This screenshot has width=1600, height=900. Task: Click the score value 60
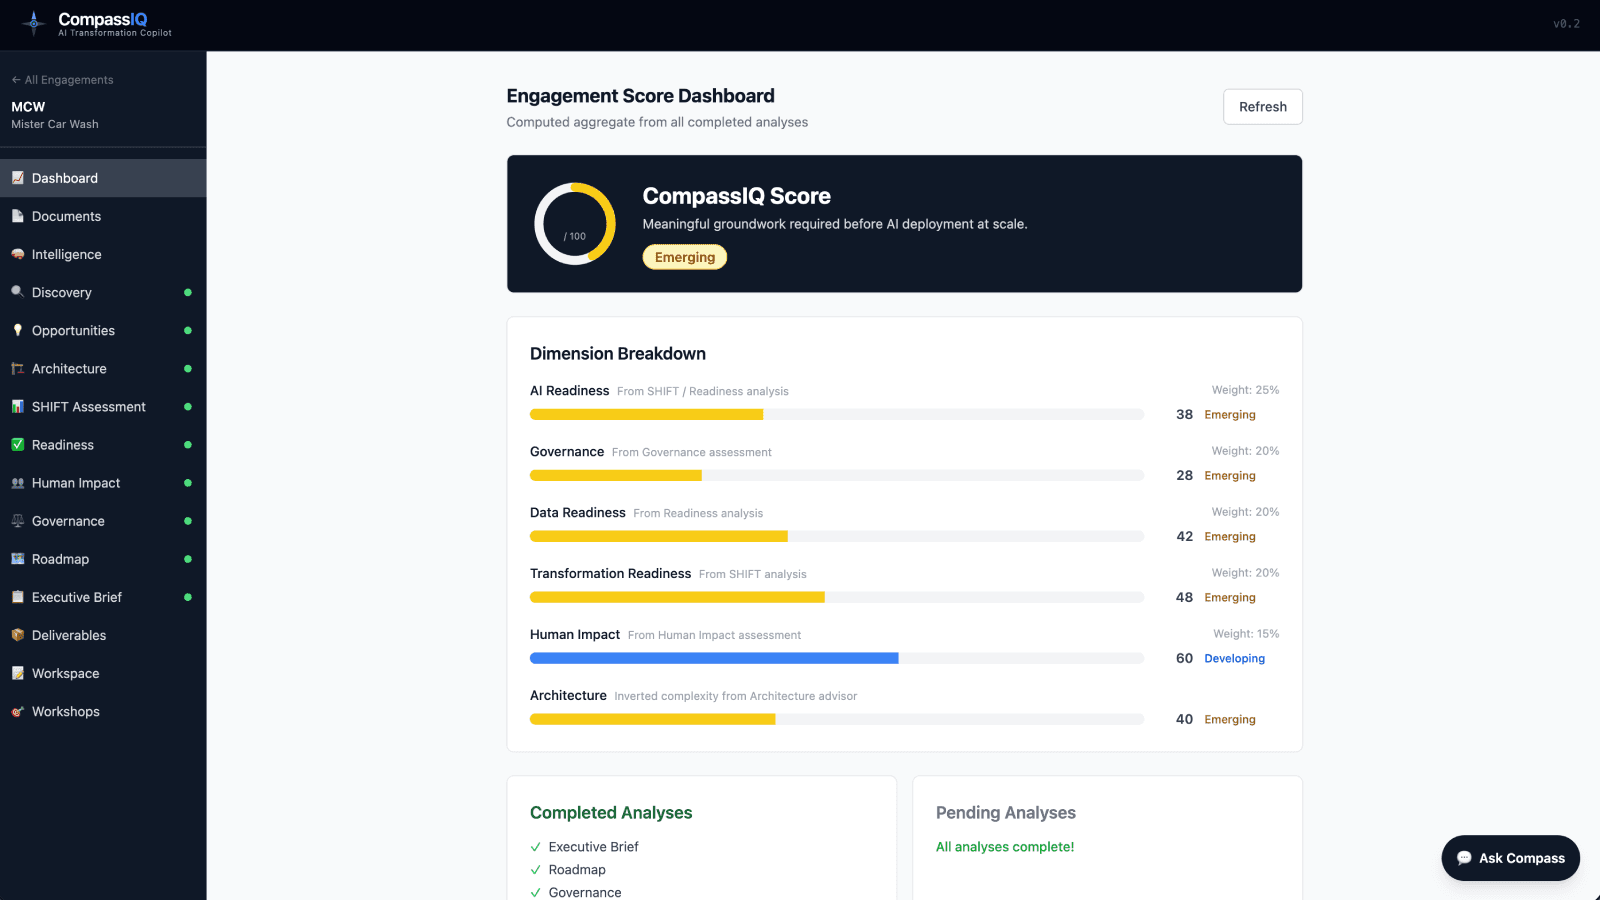1184,658
